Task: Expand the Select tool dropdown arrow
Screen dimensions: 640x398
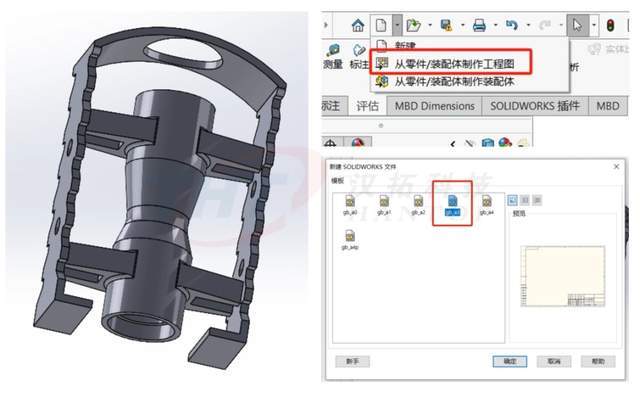Action: (x=594, y=25)
